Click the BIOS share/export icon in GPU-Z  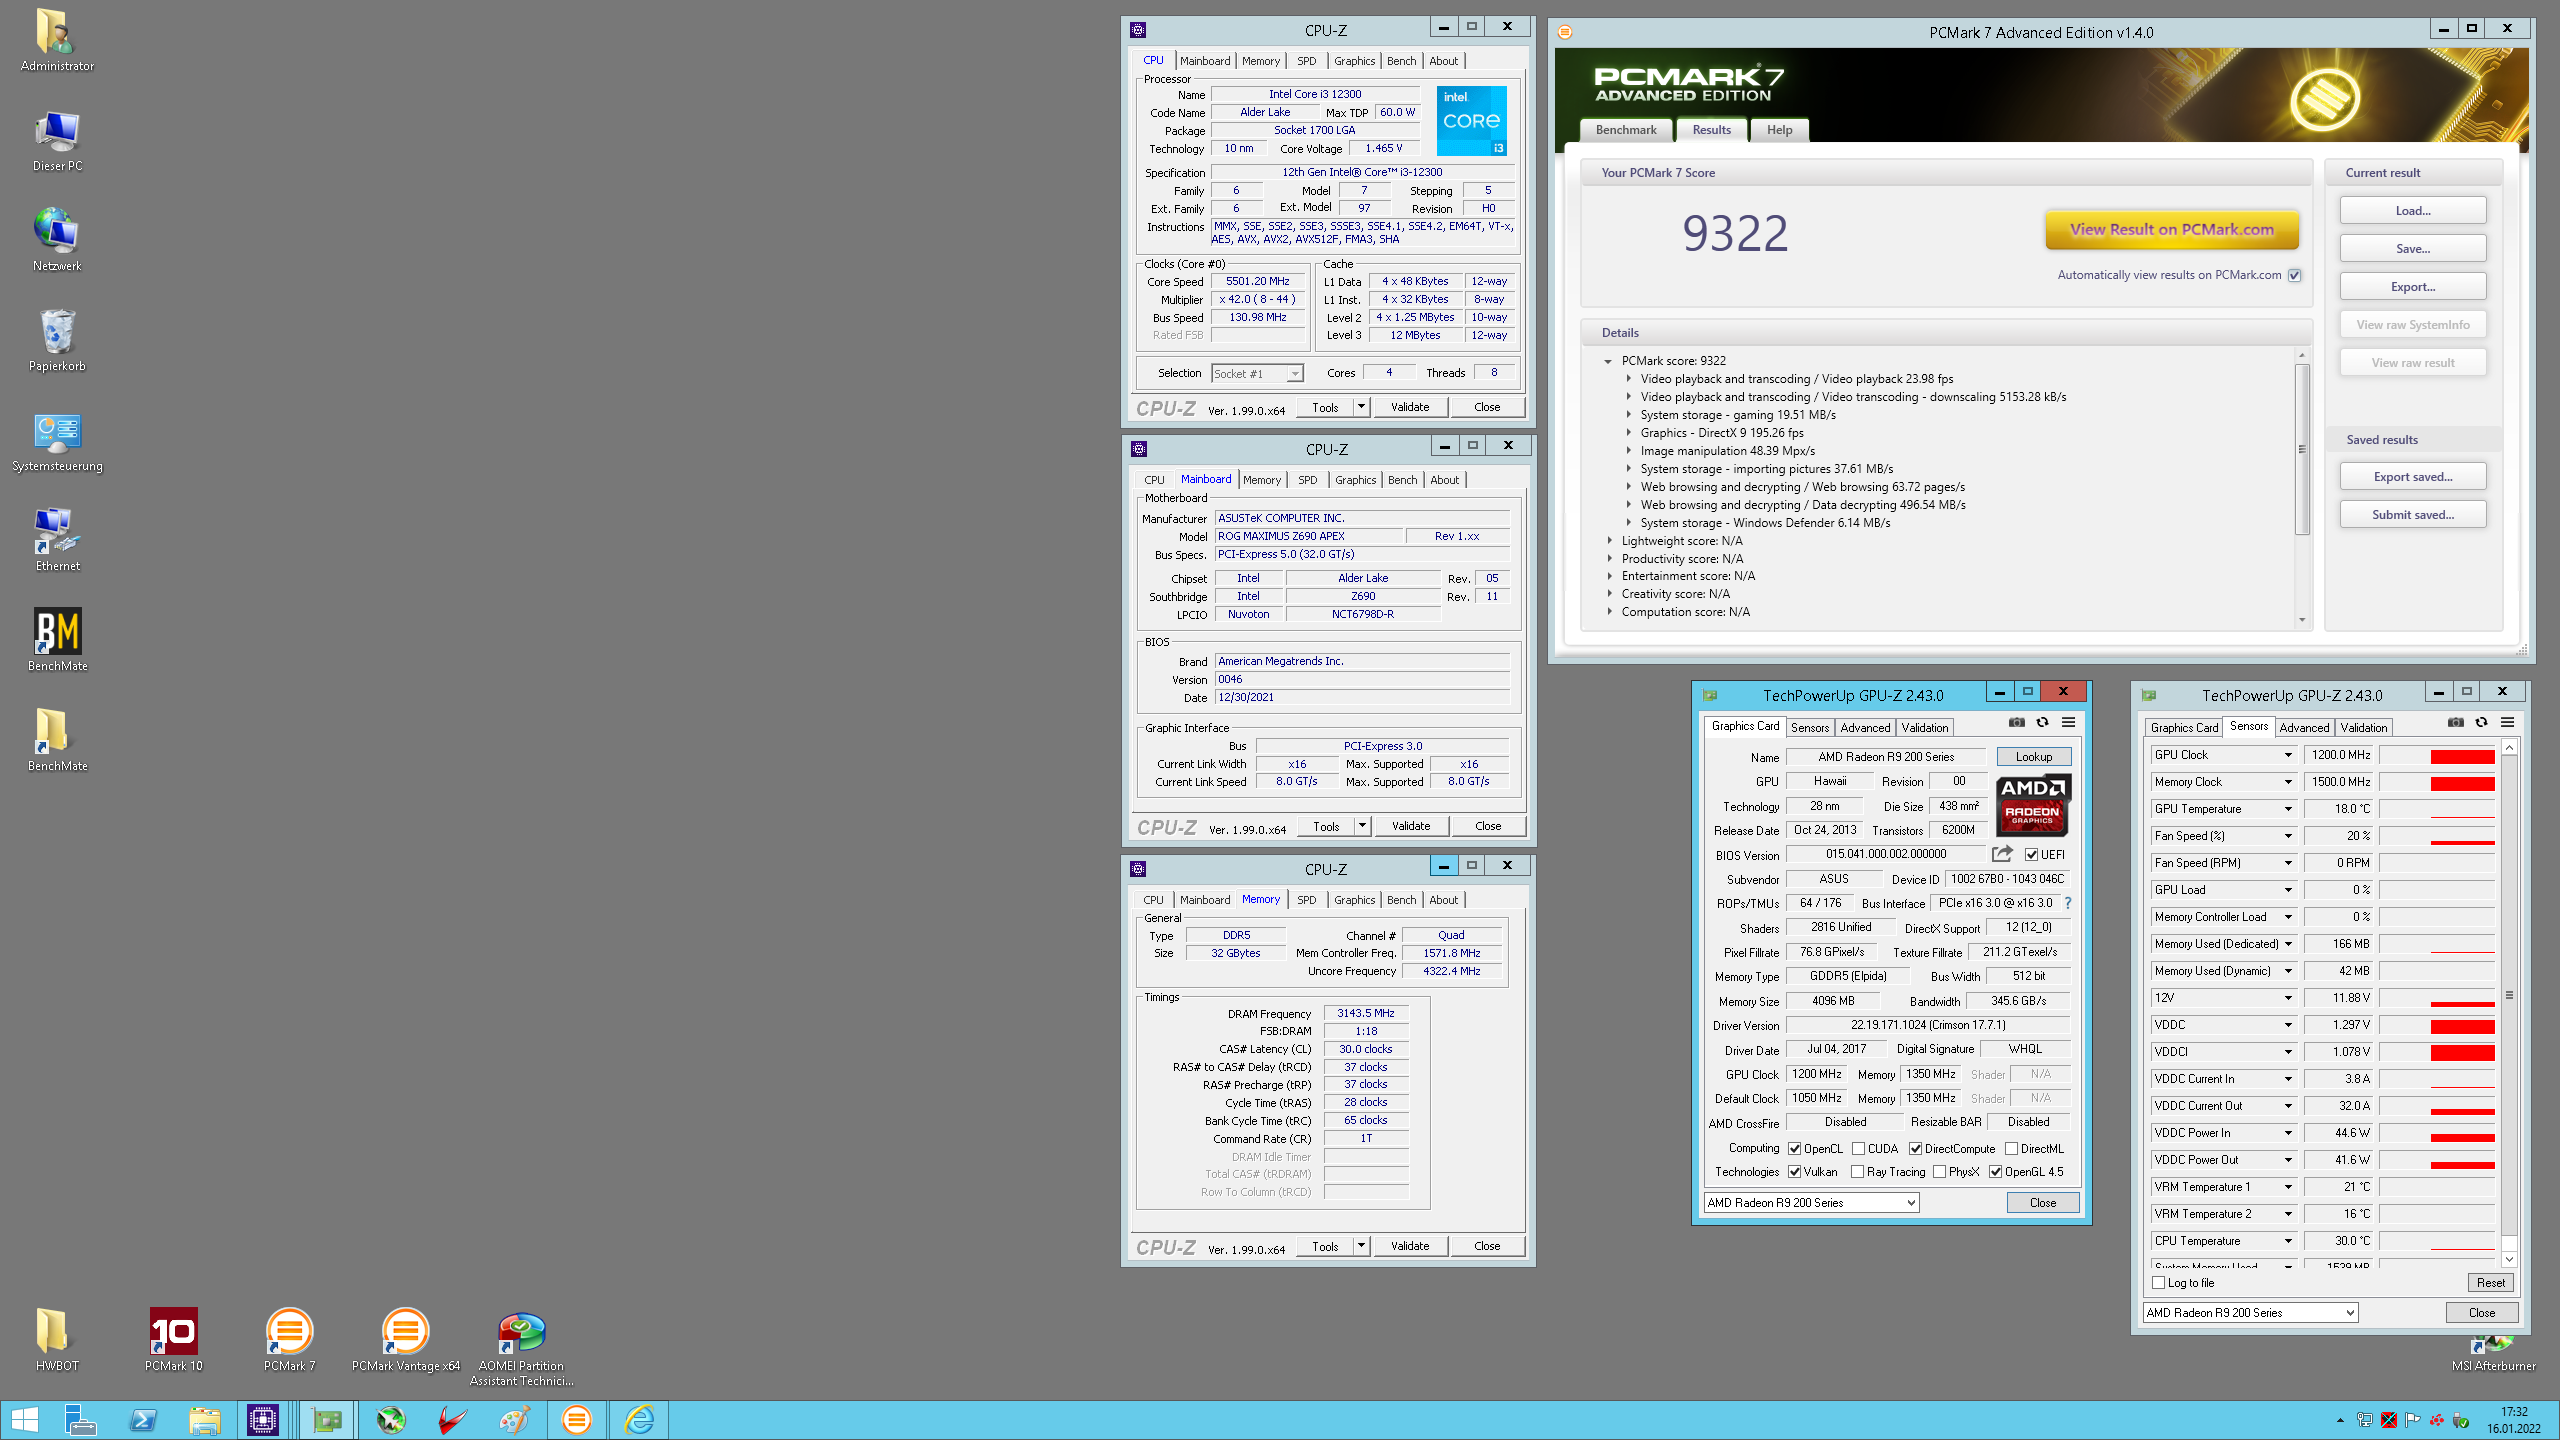(x=2002, y=853)
